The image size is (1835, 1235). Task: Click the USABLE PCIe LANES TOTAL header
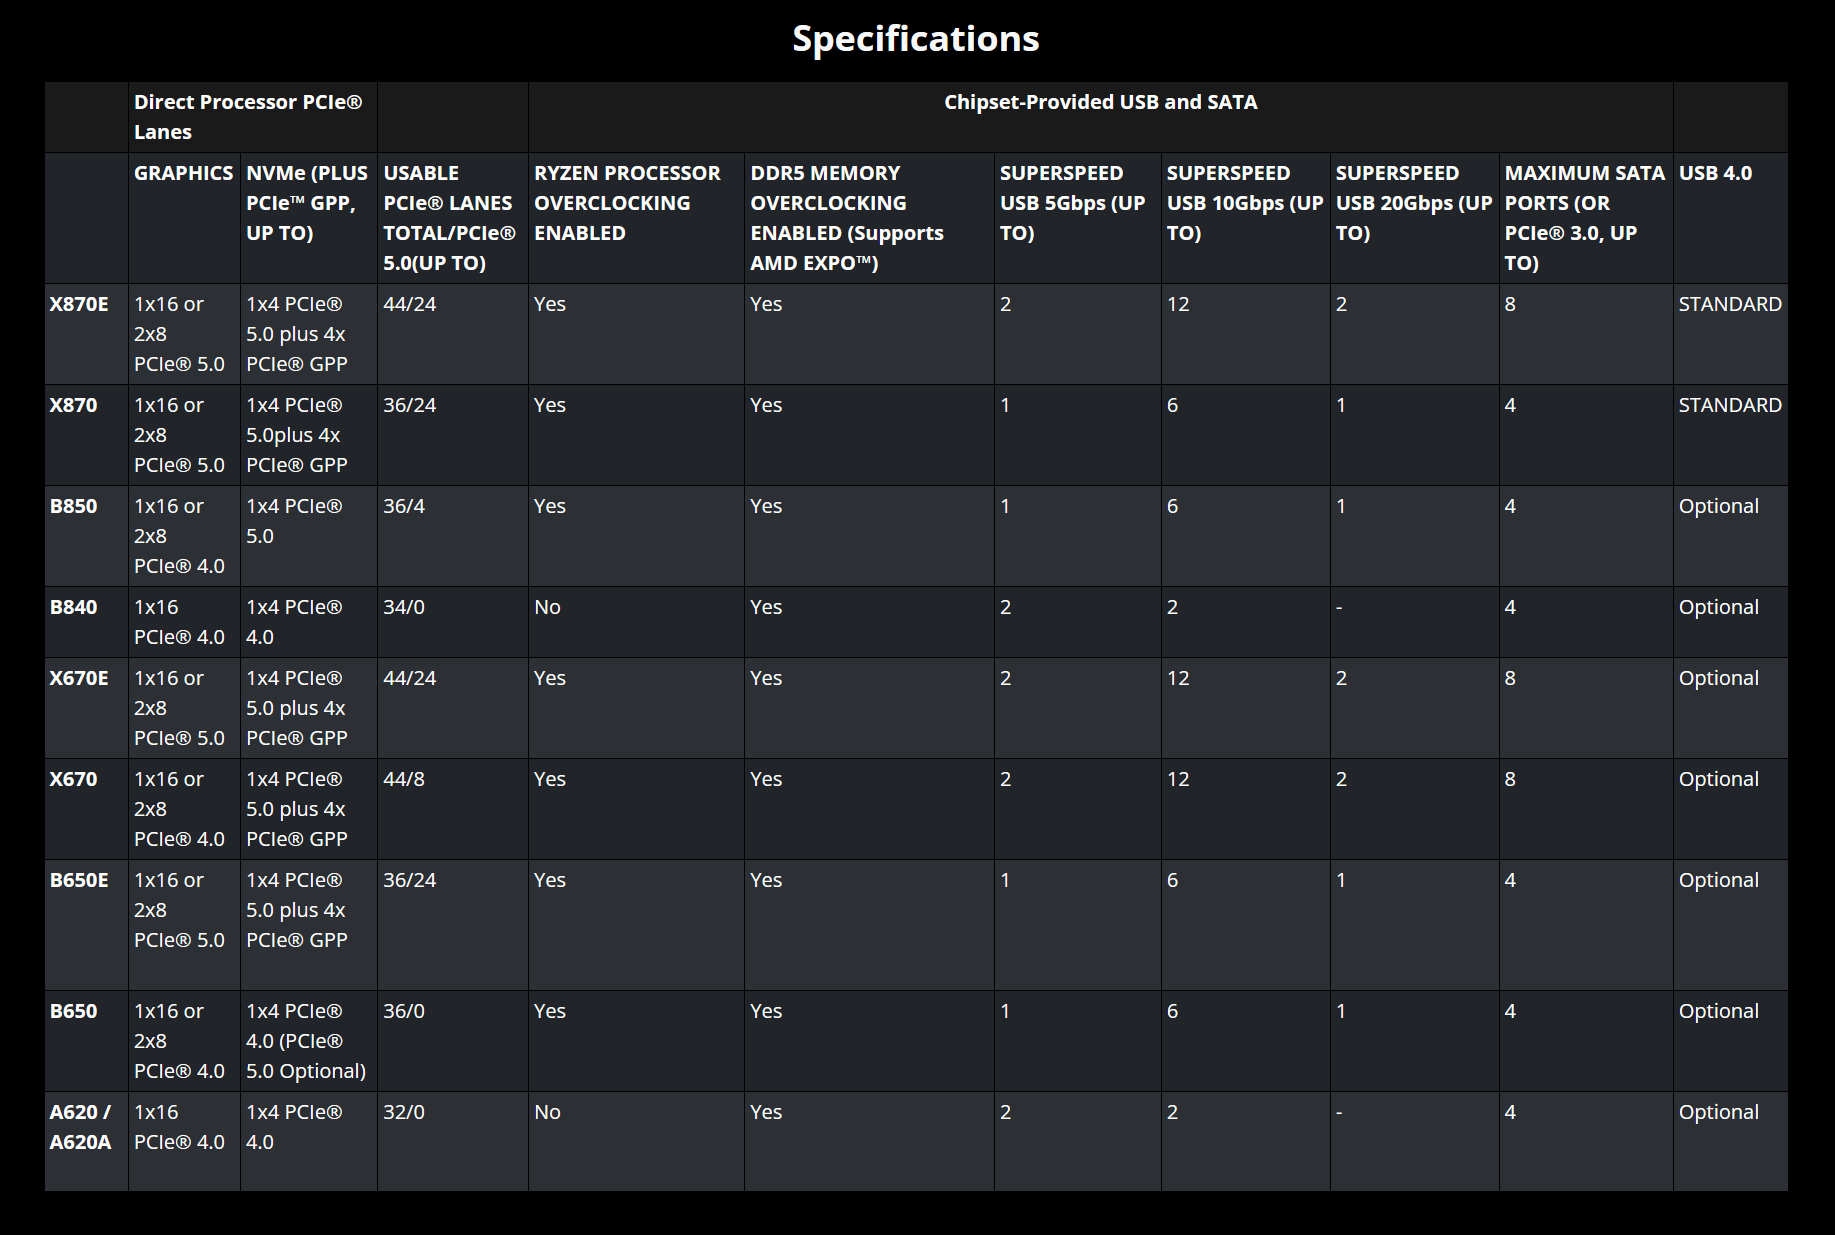click(453, 218)
